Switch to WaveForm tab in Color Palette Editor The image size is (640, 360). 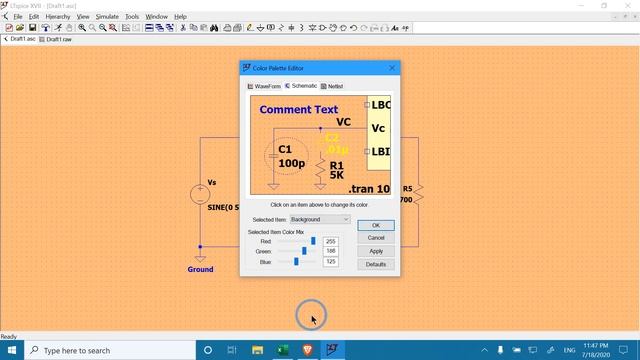click(x=264, y=86)
